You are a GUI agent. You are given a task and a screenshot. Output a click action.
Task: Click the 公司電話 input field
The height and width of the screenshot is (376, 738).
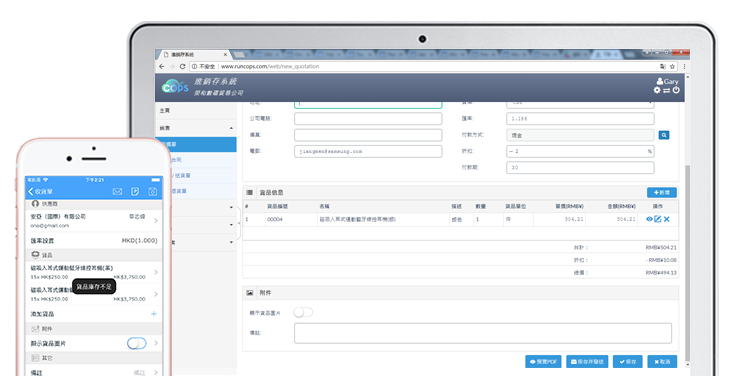click(368, 119)
